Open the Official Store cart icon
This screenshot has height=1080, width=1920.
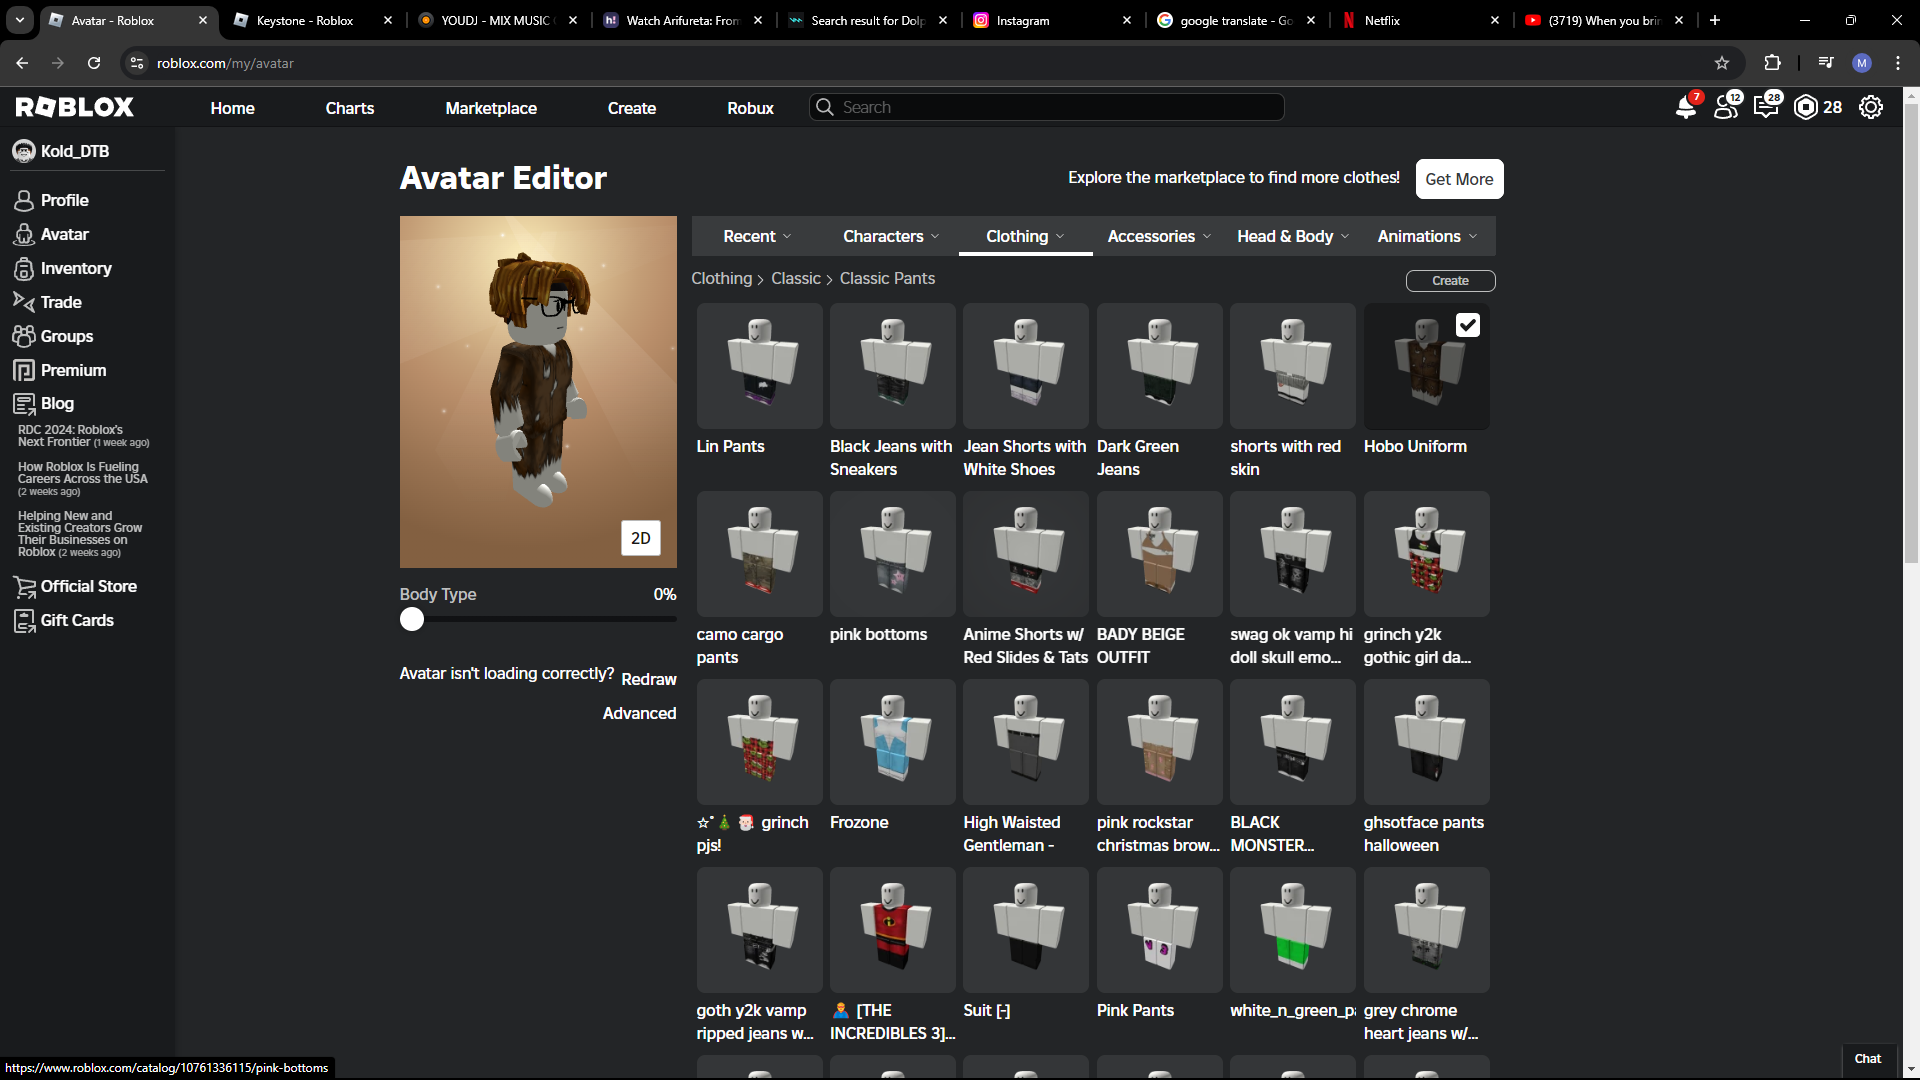(24, 587)
